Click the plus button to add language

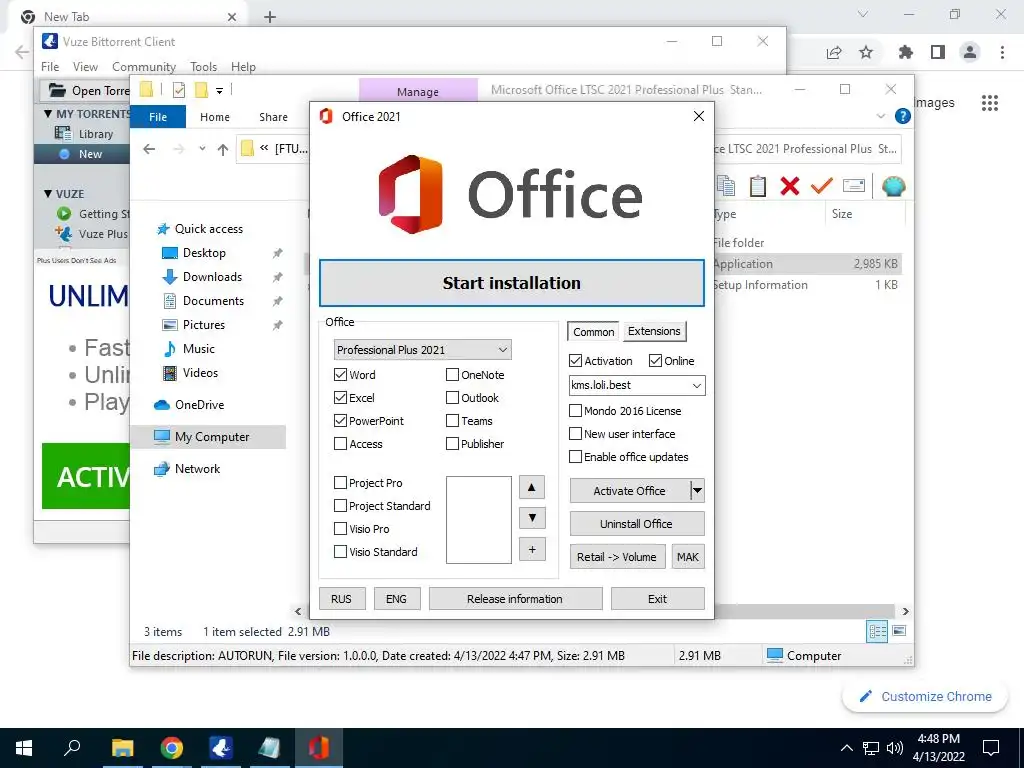coord(532,549)
